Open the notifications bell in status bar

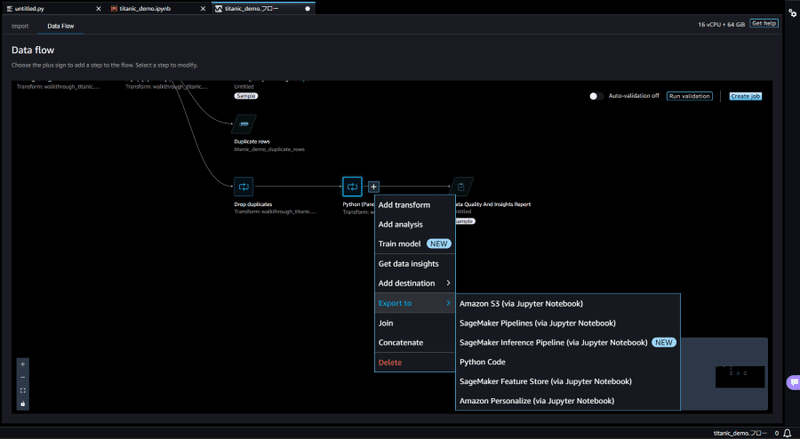coord(787,433)
